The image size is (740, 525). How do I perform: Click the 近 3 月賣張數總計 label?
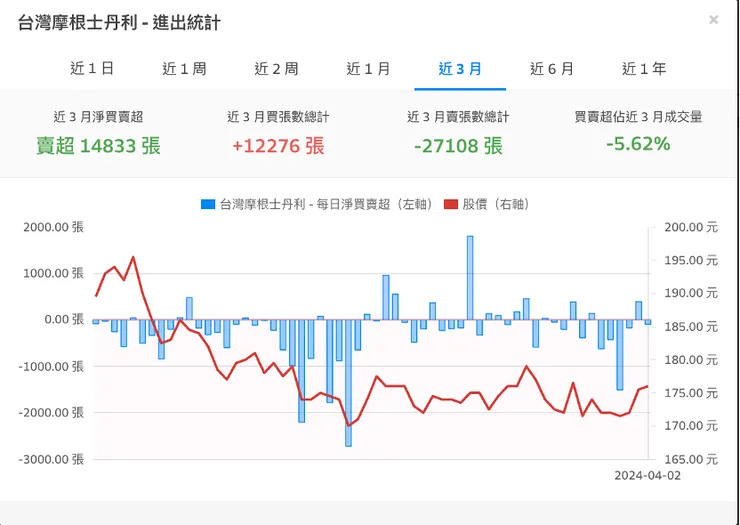click(458, 117)
